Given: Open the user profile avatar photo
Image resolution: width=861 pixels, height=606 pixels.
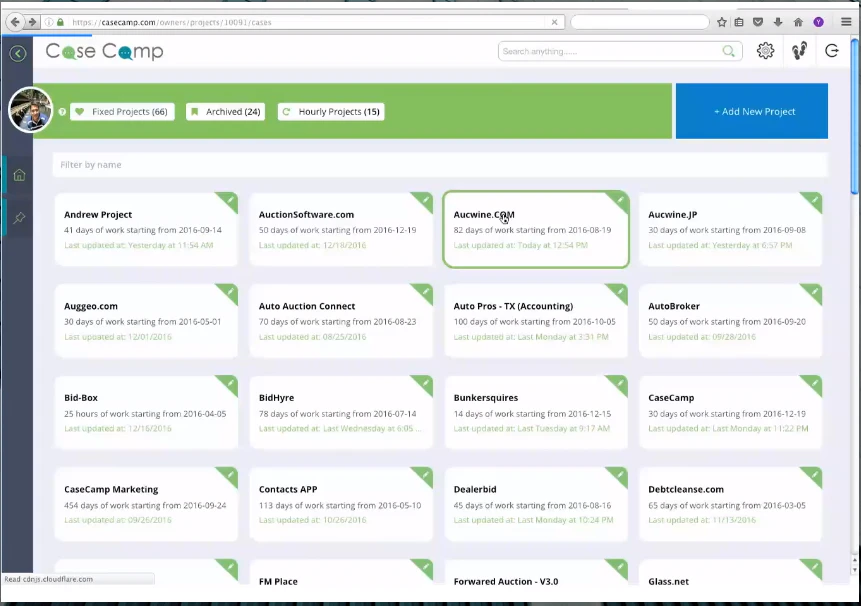Looking at the screenshot, I should (x=31, y=110).
